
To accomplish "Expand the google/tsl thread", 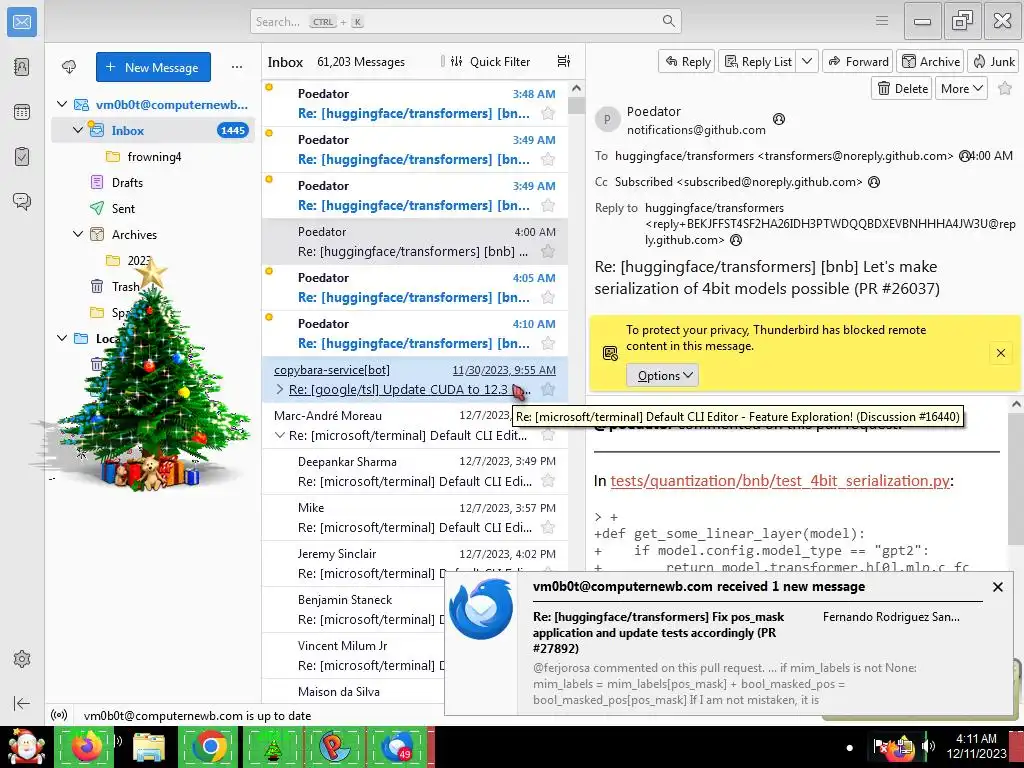I will pos(280,389).
